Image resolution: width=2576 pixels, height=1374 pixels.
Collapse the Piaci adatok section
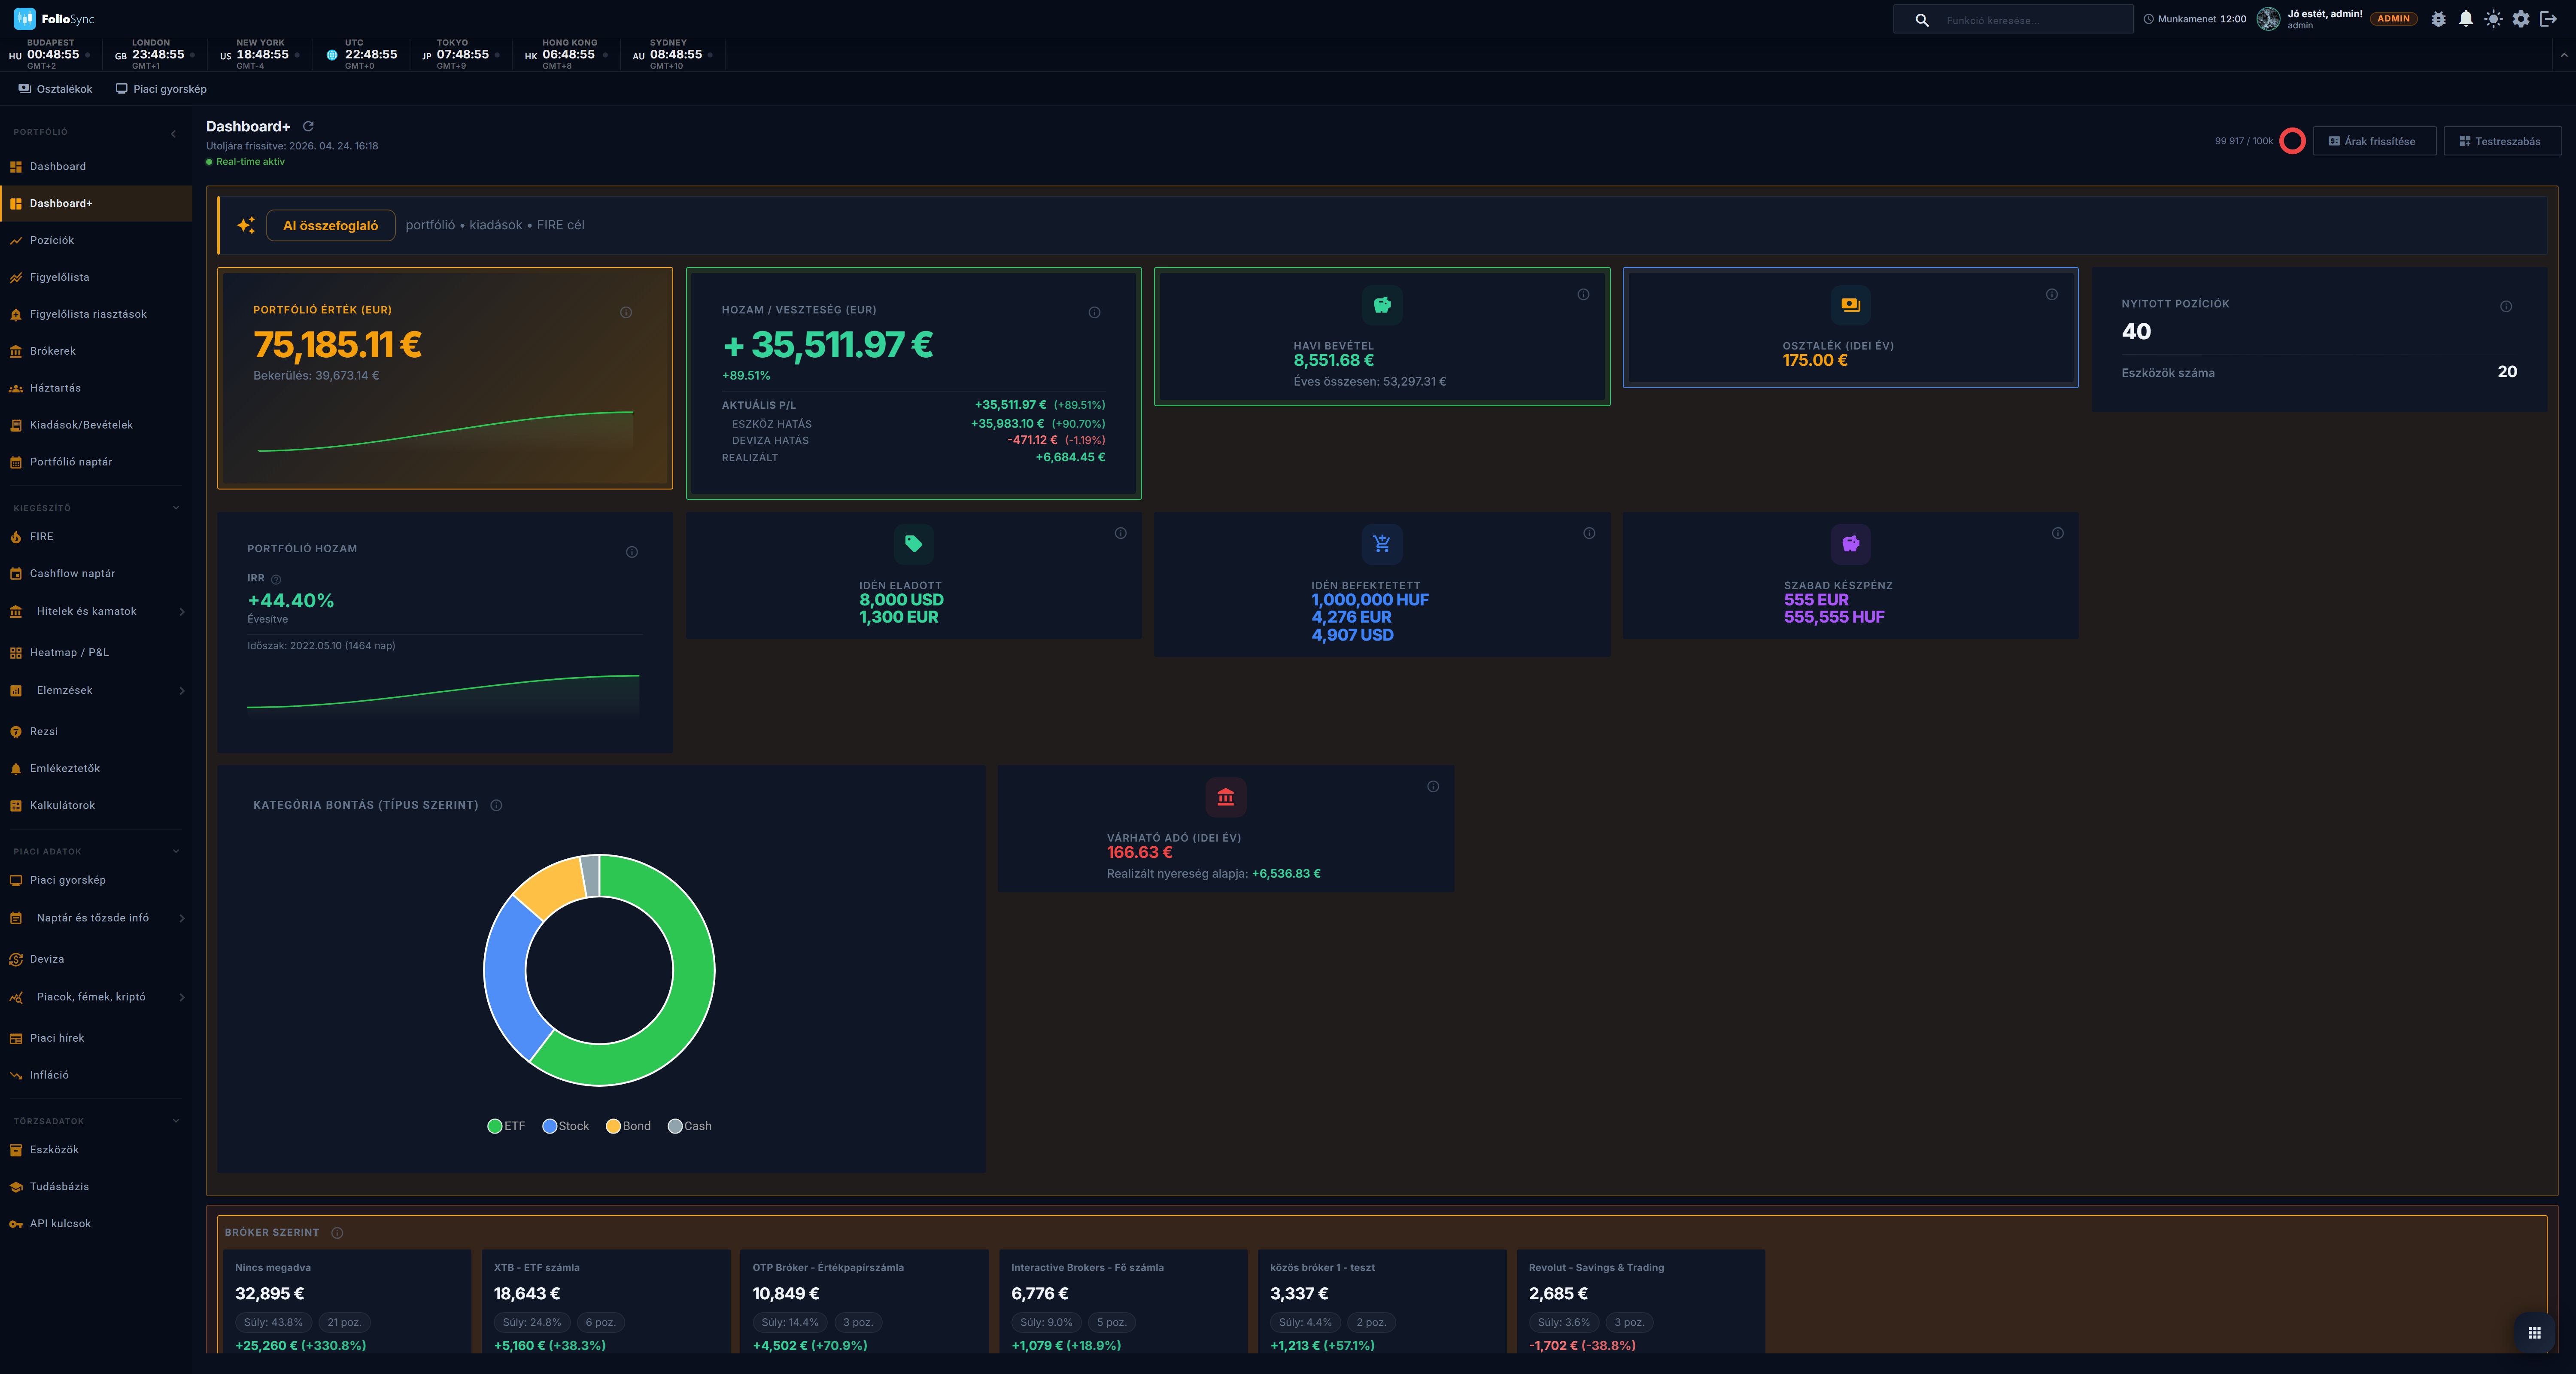point(176,852)
